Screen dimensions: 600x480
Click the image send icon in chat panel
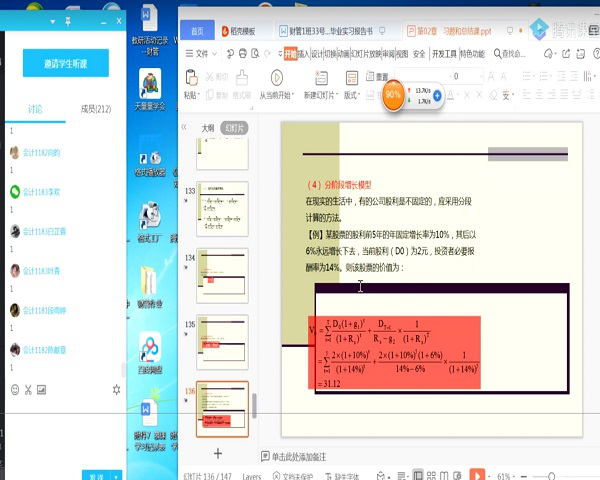(x=41, y=390)
